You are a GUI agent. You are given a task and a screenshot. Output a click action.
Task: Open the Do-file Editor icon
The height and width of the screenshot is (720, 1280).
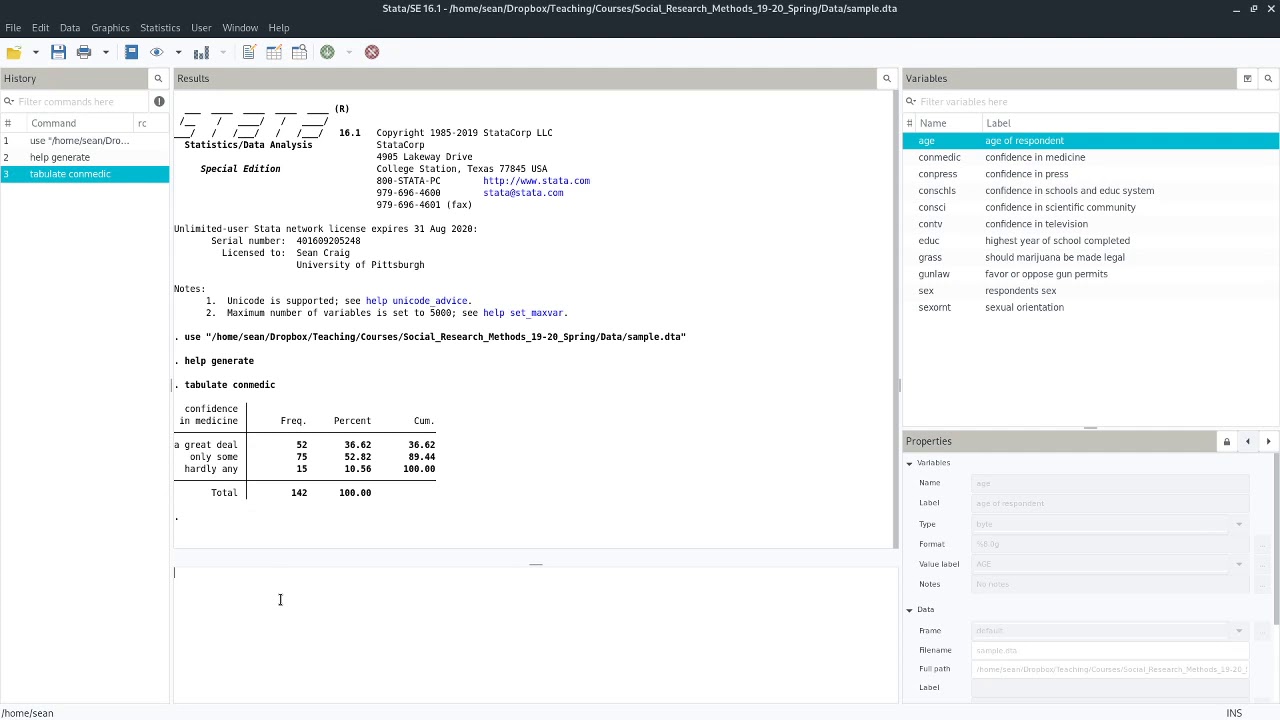click(249, 52)
